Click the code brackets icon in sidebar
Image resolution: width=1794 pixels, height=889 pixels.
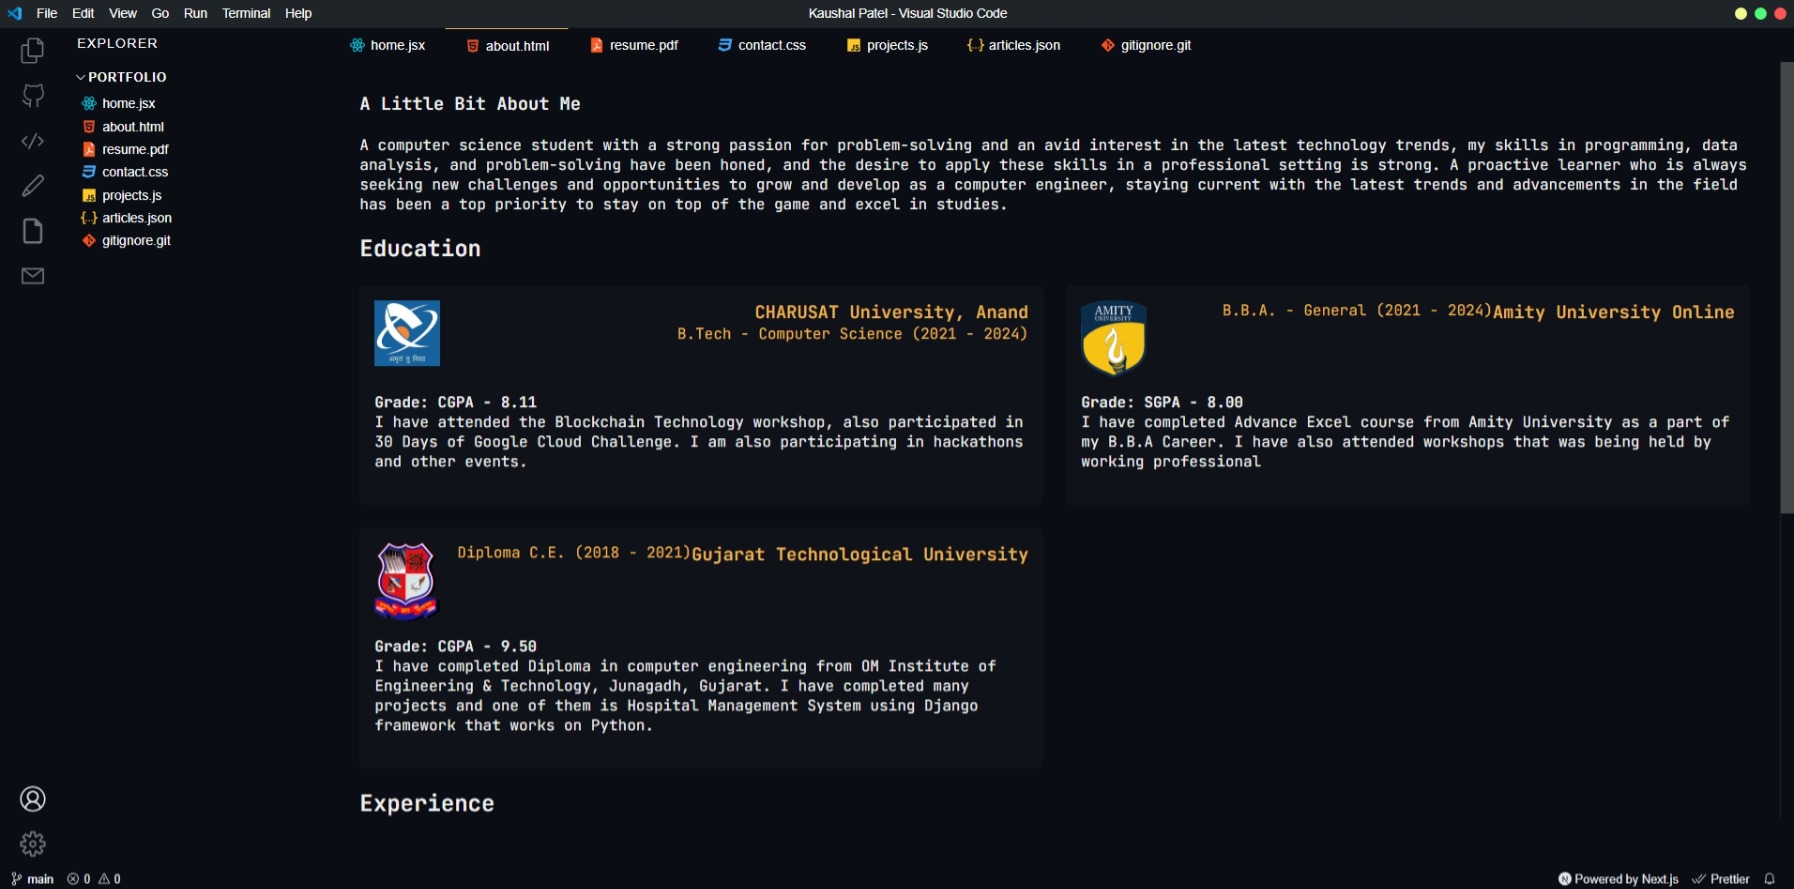33,141
